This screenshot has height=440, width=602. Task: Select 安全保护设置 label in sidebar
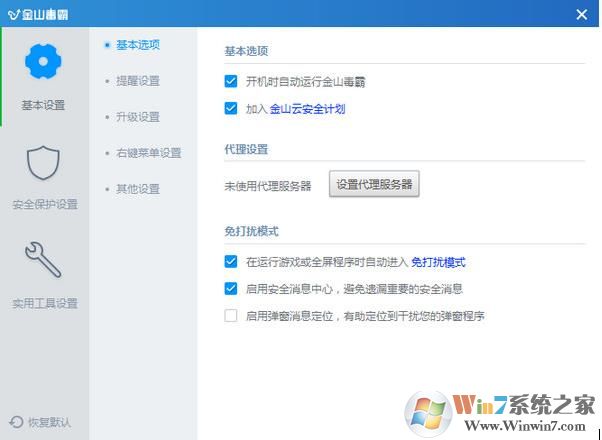(x=45, y=204)
